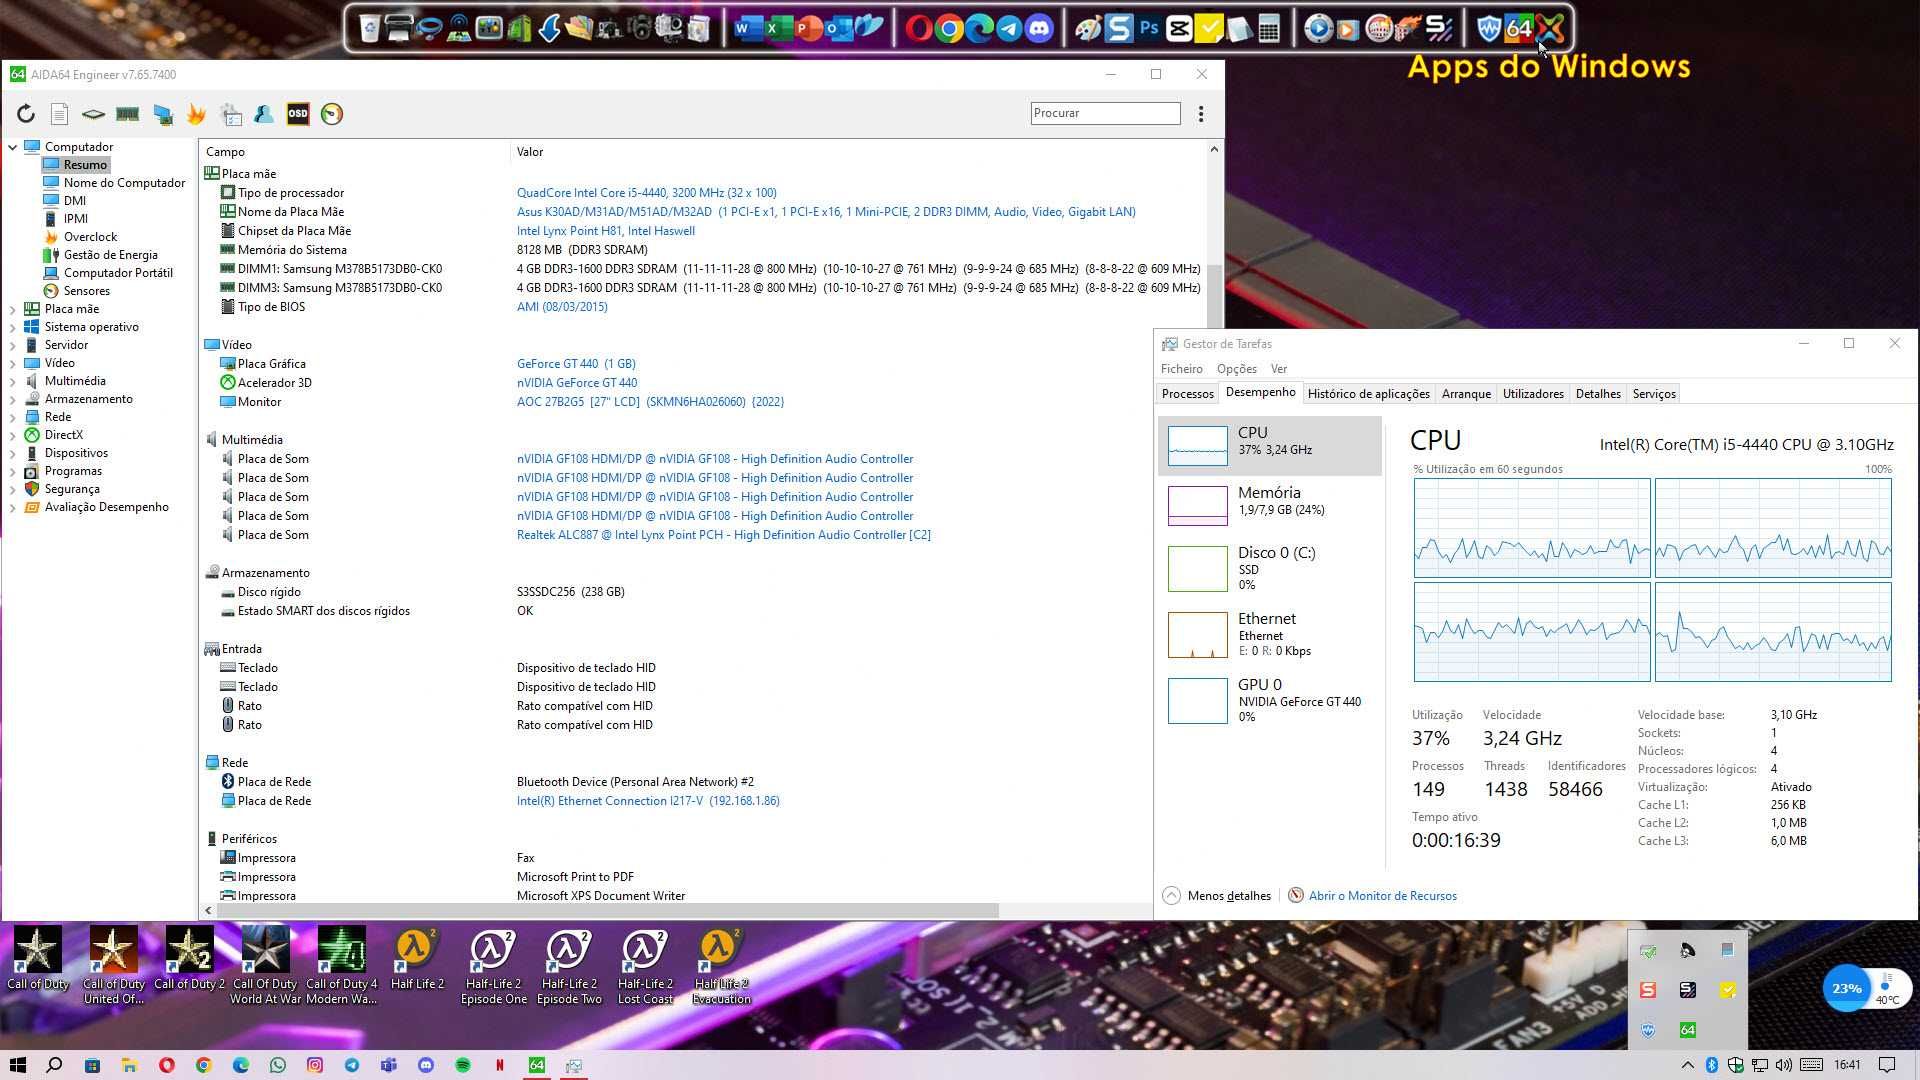The image size is (1920, 1080).
Task: Click the AIDA64 Refresh toolbar icon
Action: point(26,114)
